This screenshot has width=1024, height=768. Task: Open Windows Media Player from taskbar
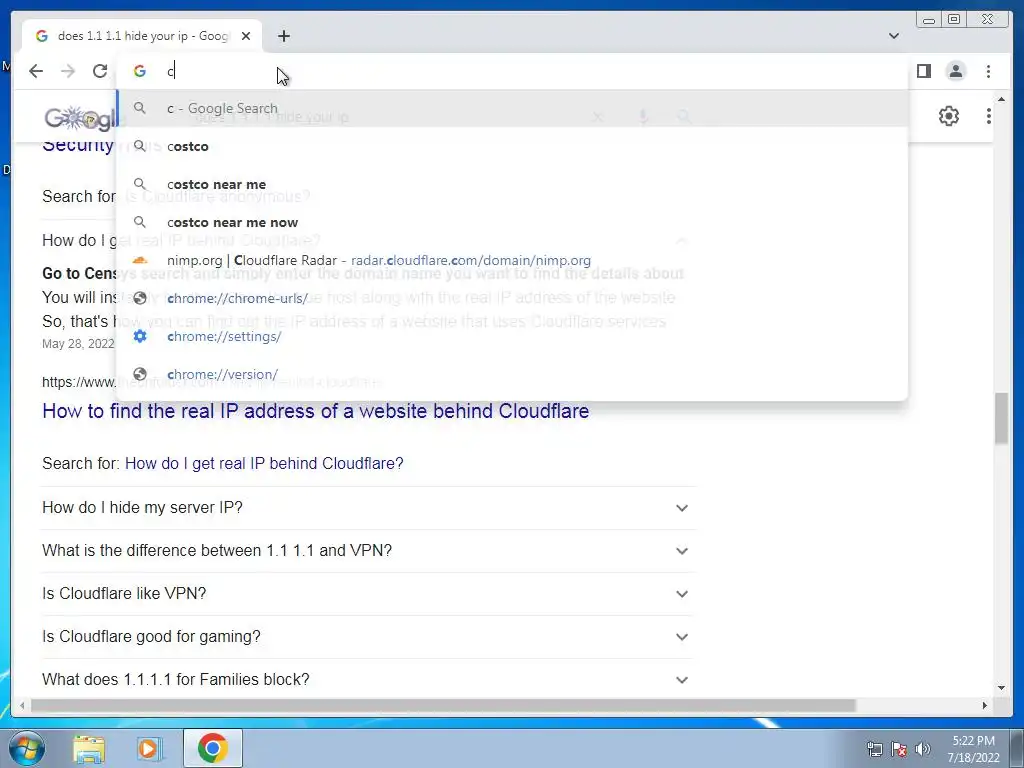[150, 748]
